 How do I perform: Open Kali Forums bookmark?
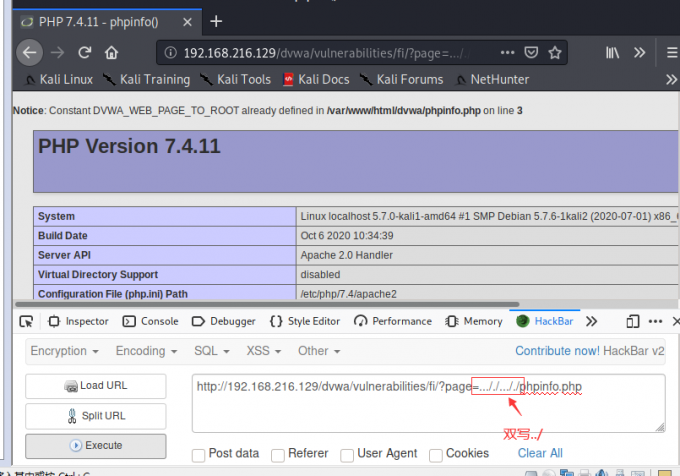402,79
